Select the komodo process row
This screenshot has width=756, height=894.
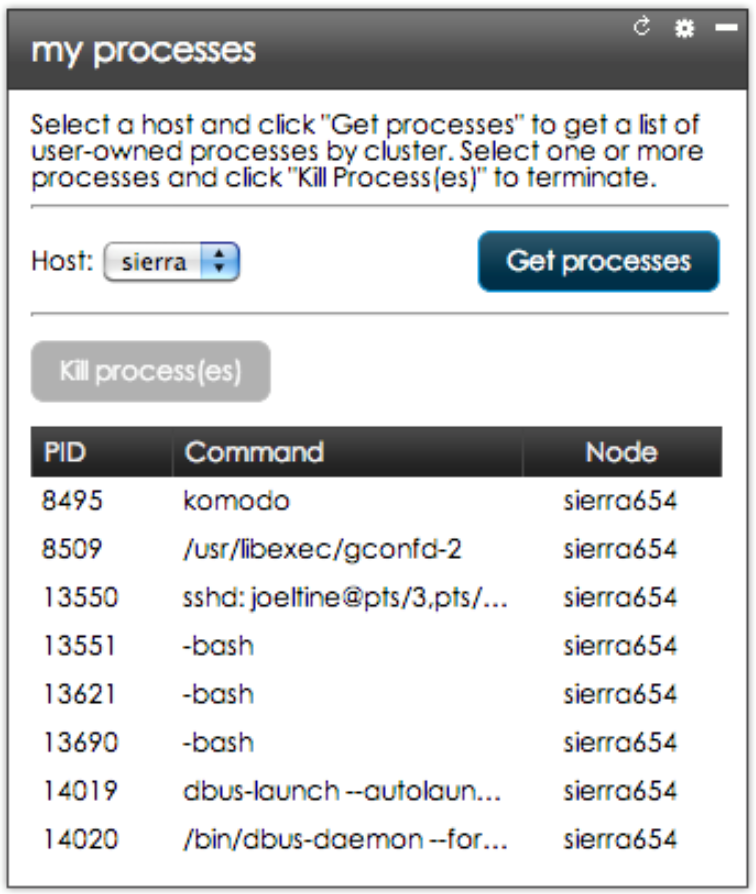point(235,500)
